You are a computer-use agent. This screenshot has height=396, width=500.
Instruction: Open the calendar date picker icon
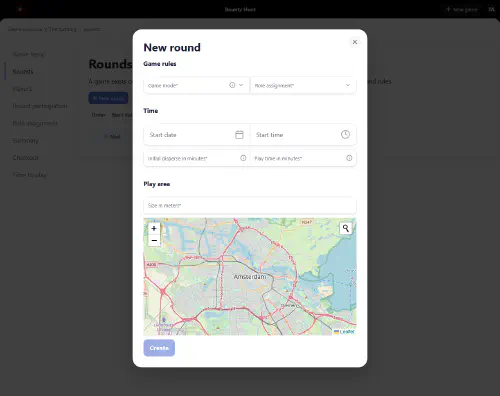tap(239, 135)
